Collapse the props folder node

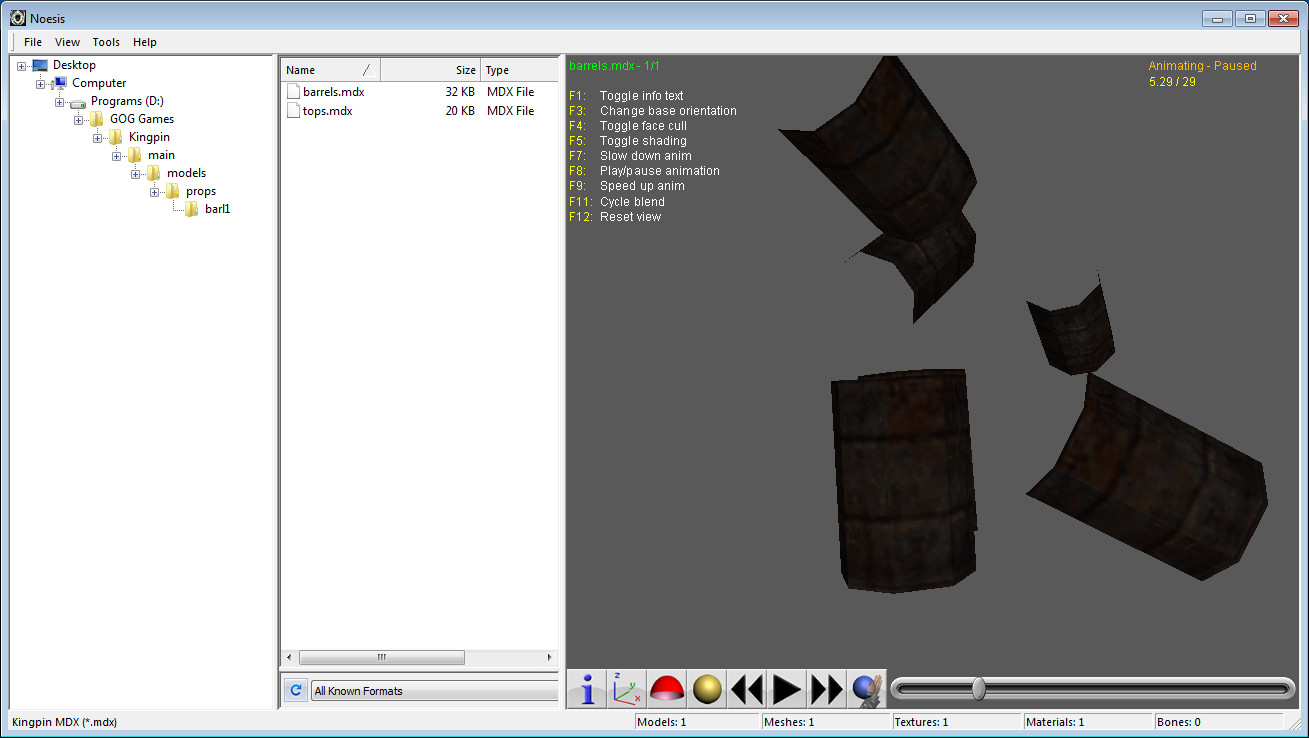pos(155,192)
